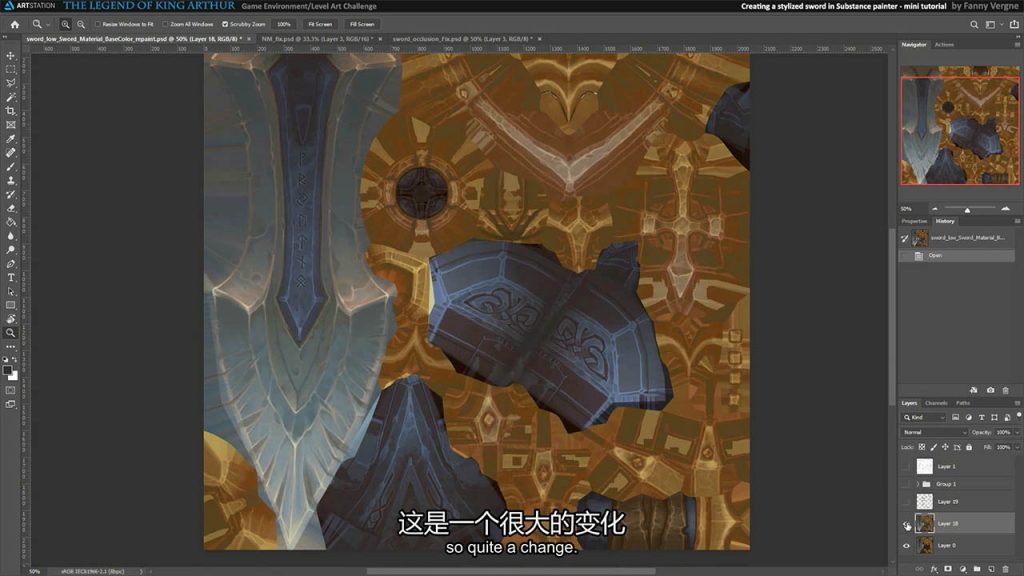Uncheck Scrubby Zoom checkbox
Viewport: 1024px width, 576px height.
coord(225,24)
